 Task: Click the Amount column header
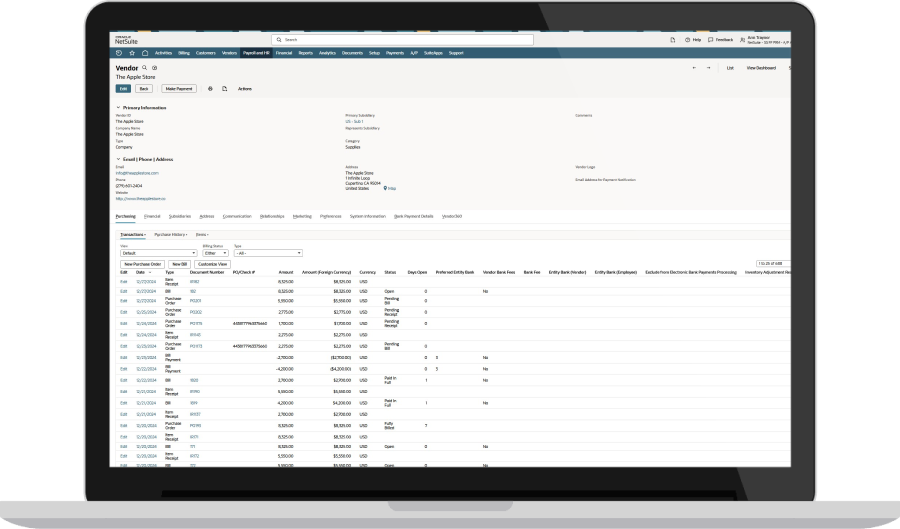[x=286, y=273]
